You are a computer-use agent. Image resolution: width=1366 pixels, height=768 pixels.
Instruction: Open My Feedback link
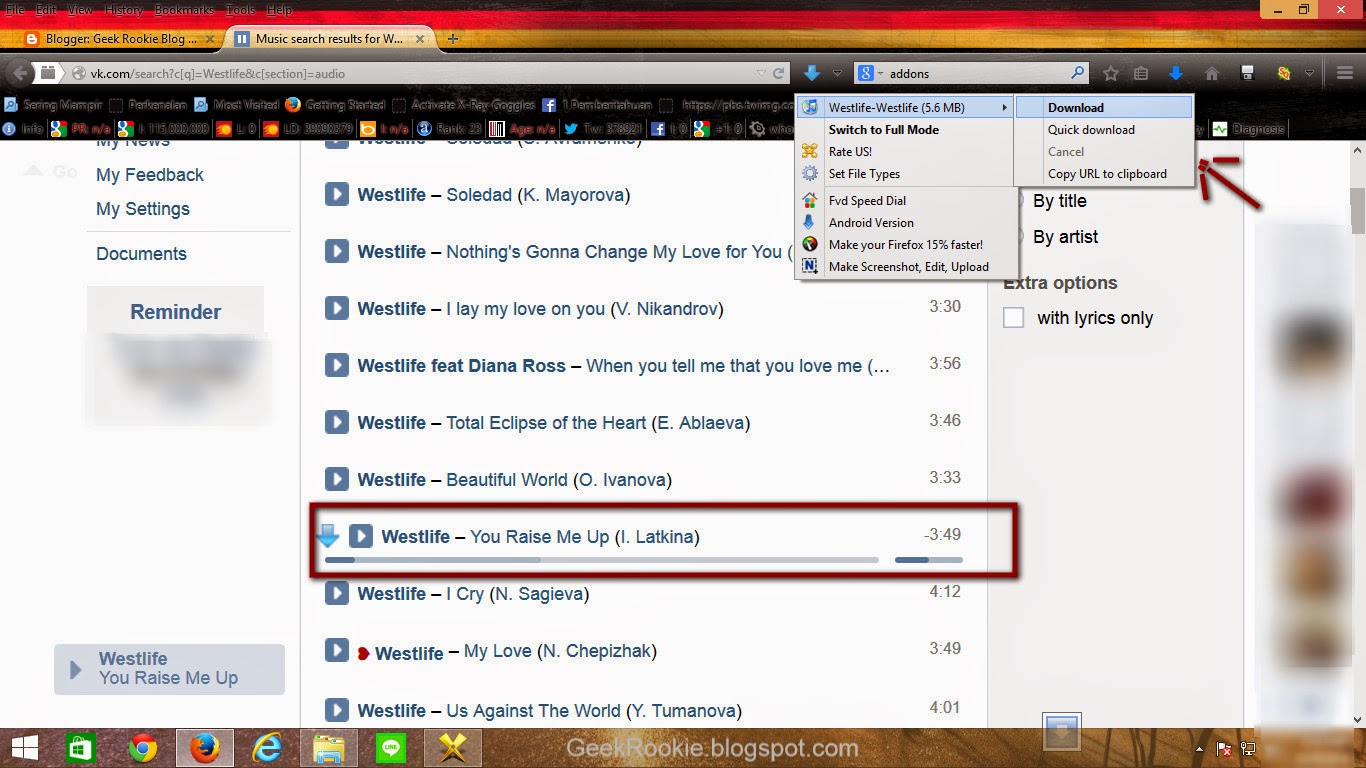[150, 175]
